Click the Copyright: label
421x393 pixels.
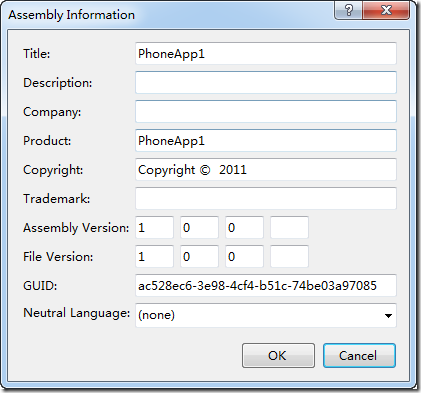click(x=53, y=170)
